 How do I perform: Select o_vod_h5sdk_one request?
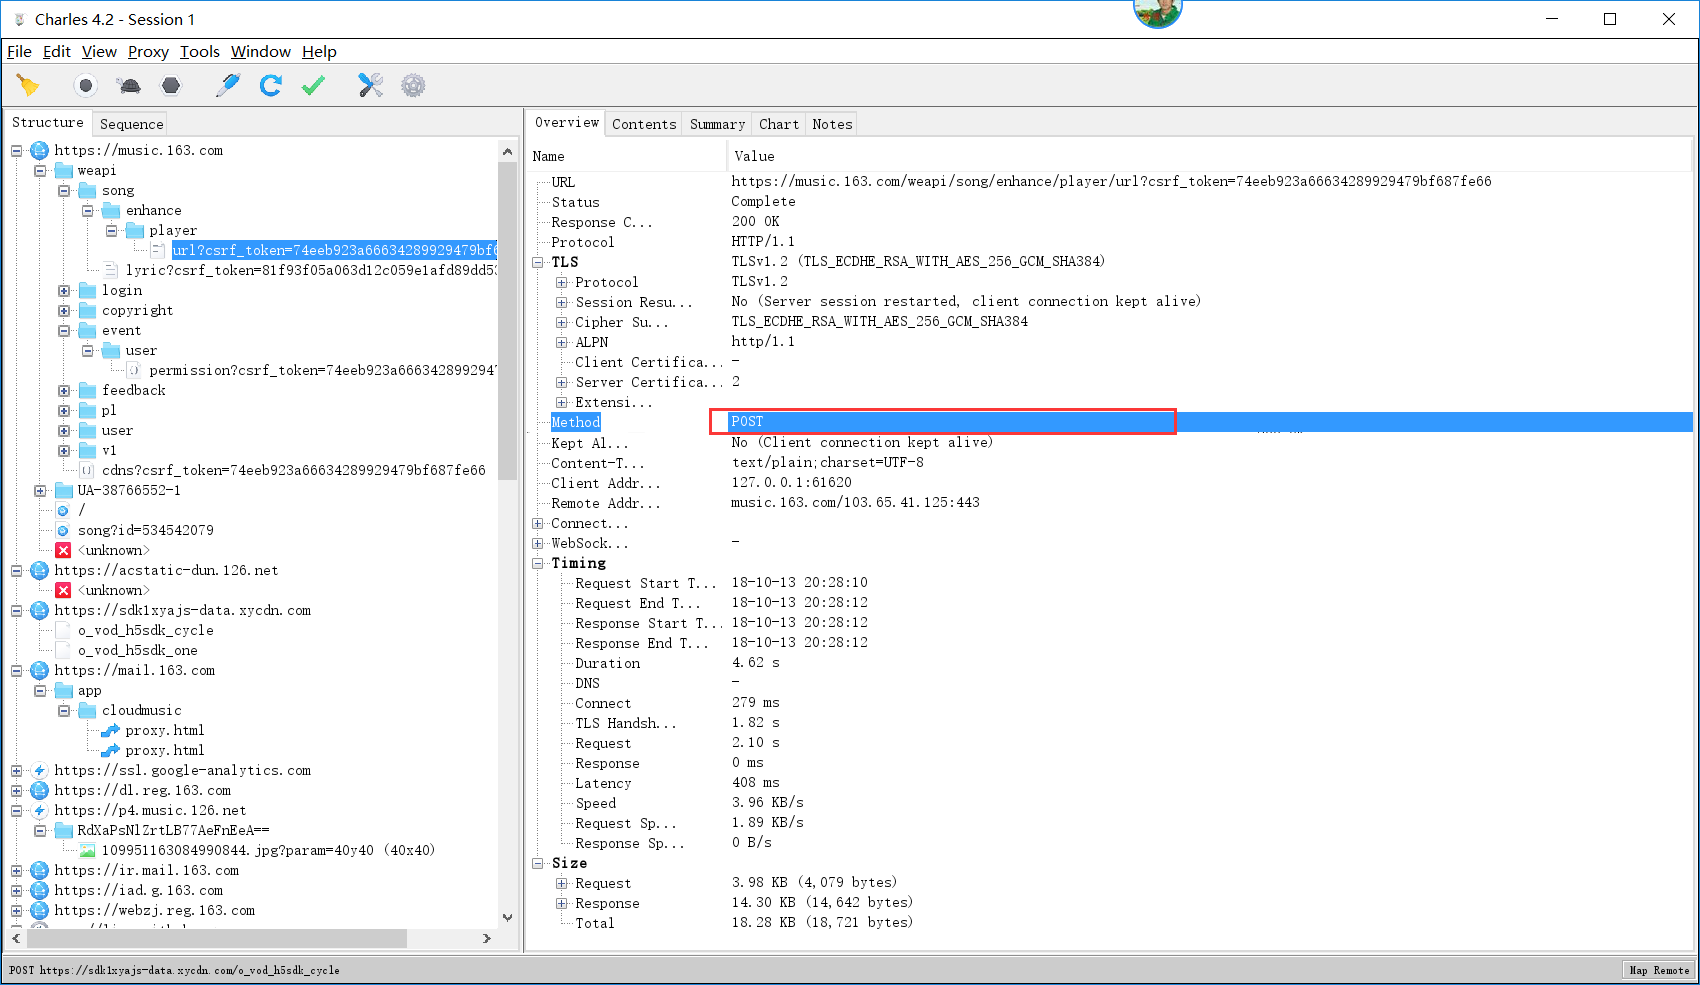click(x=137, y=650)
